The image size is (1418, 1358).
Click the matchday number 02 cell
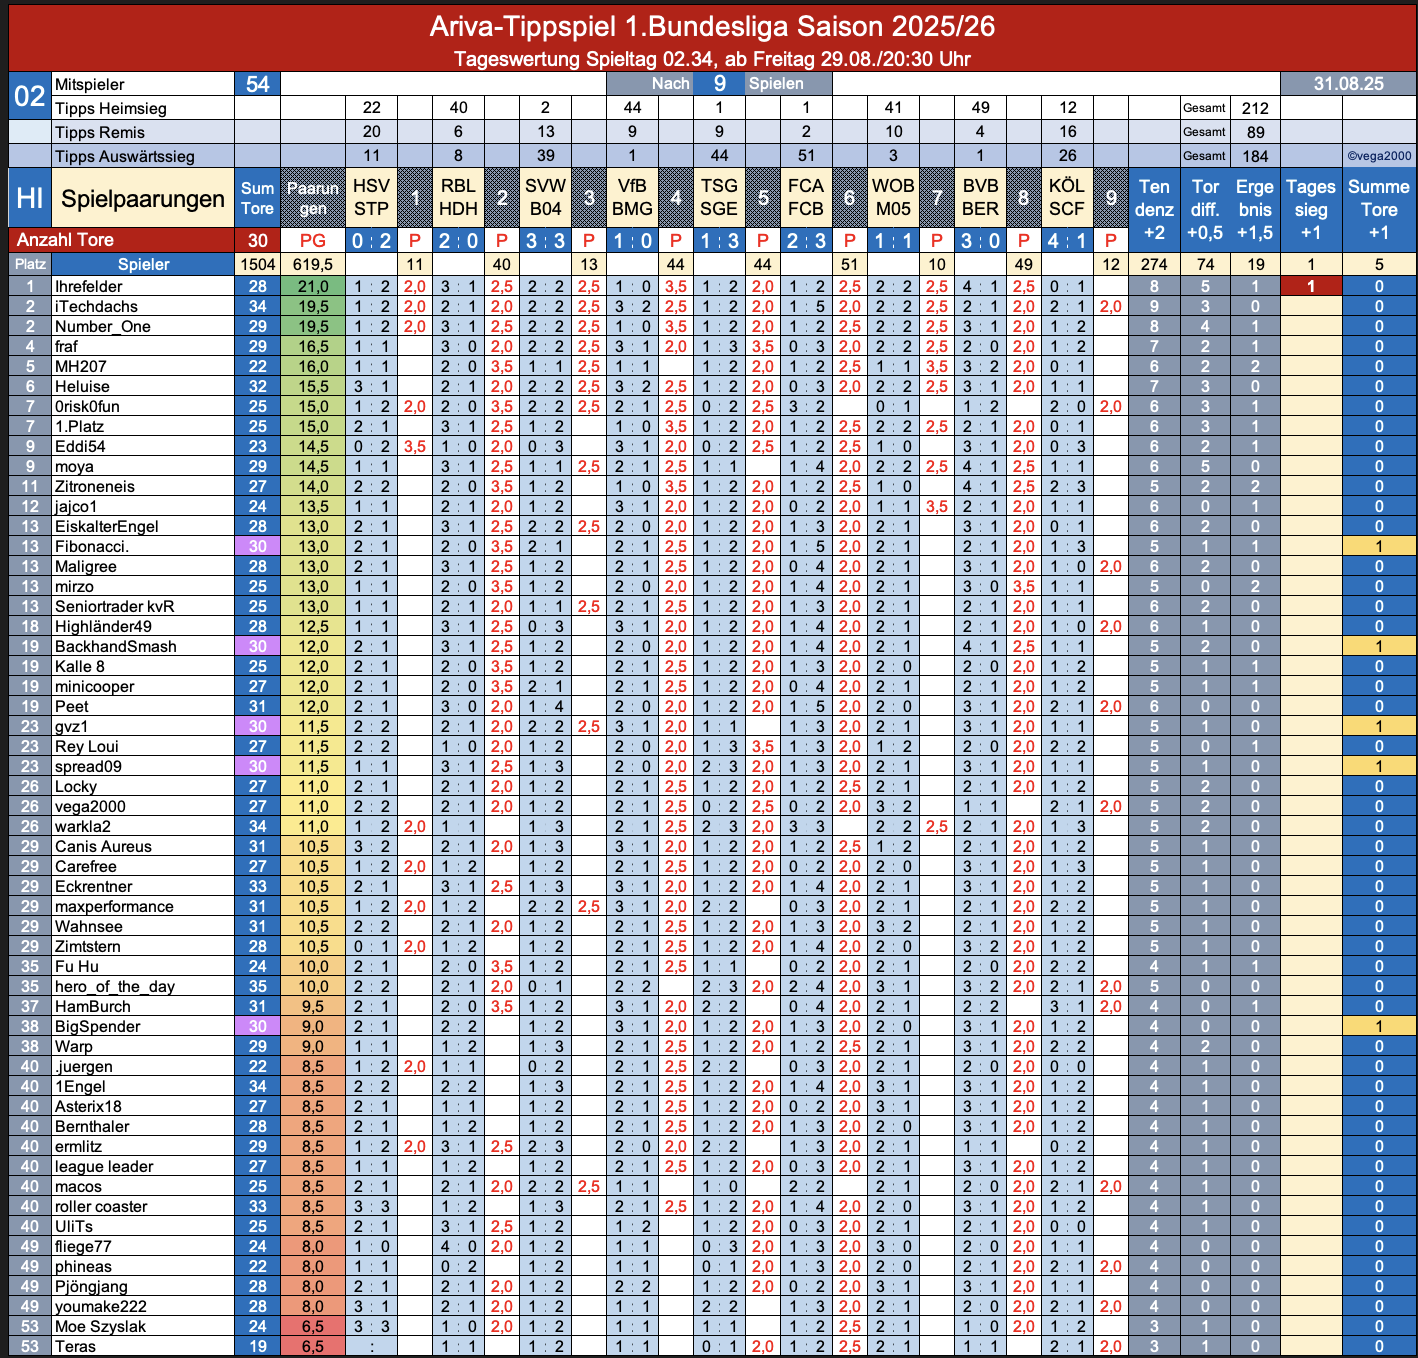[30, 96]
